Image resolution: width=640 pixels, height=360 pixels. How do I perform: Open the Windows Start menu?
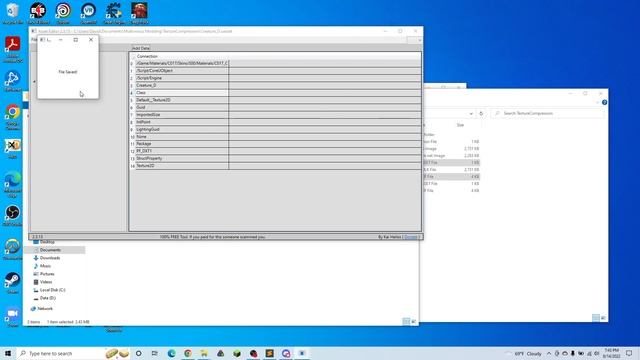pos(8,353)
